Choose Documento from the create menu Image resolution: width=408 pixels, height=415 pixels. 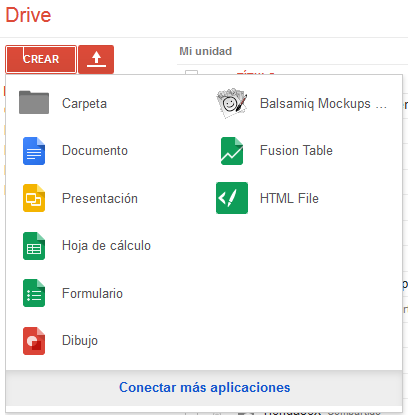[95, 150]
